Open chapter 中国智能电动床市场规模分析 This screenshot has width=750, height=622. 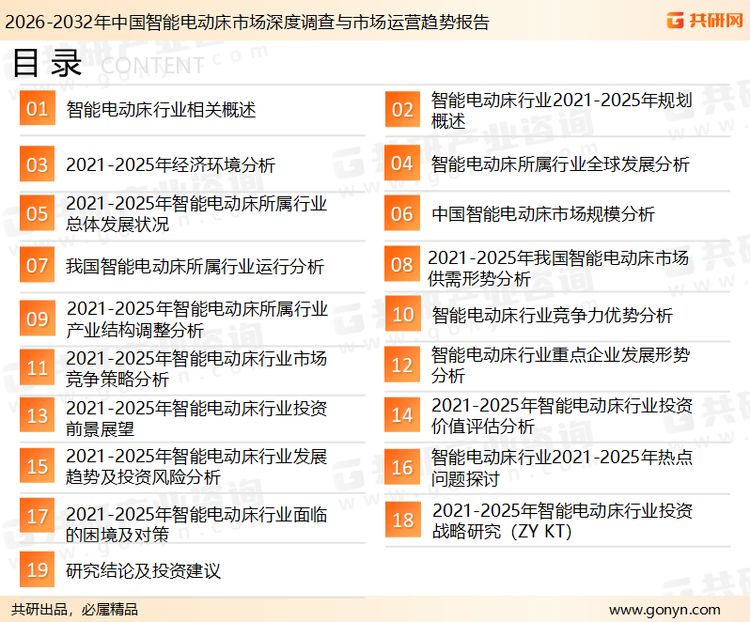coord(543,214)
